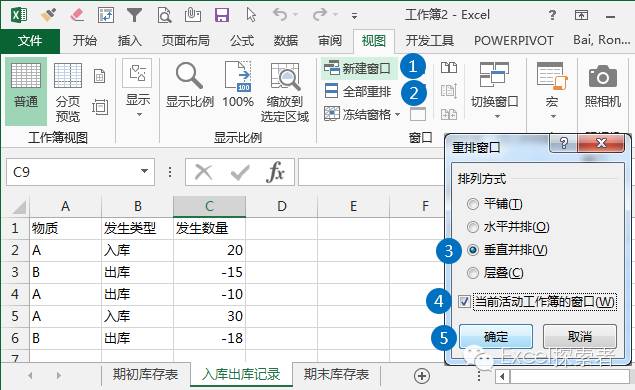
Task: Switch to Normal (普通) view
Action: click(26, 91)
